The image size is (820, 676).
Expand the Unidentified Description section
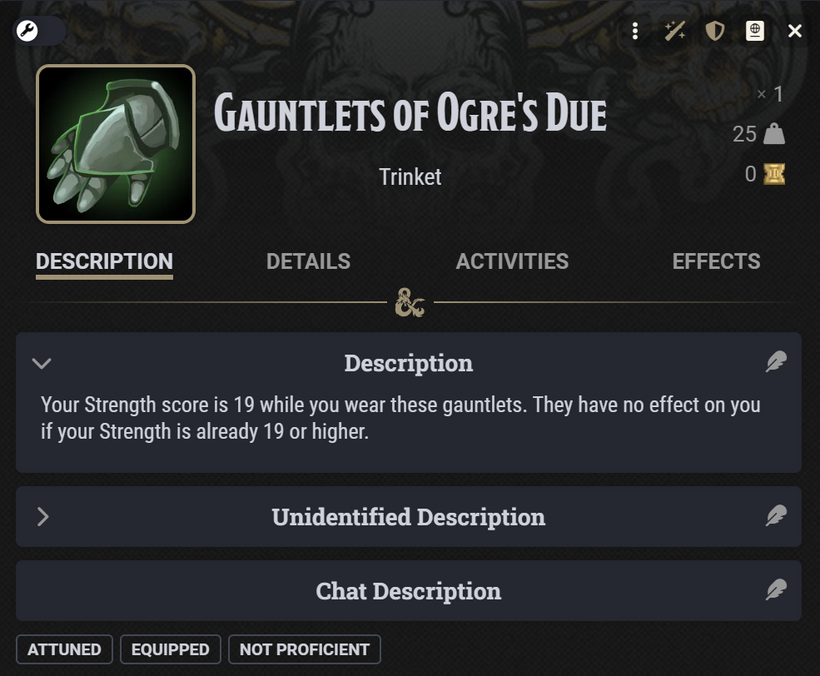pyautogui.click(x=42, y=517)
